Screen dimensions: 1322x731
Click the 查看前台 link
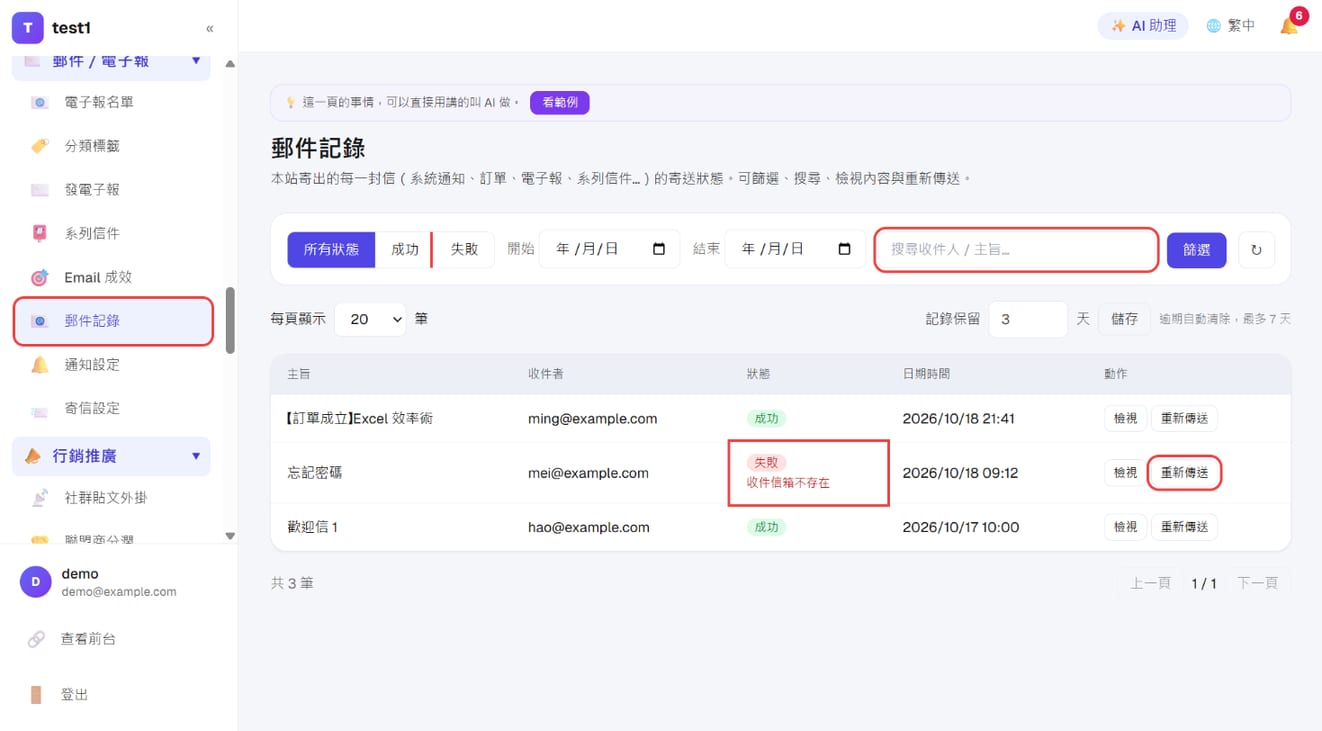88,639
